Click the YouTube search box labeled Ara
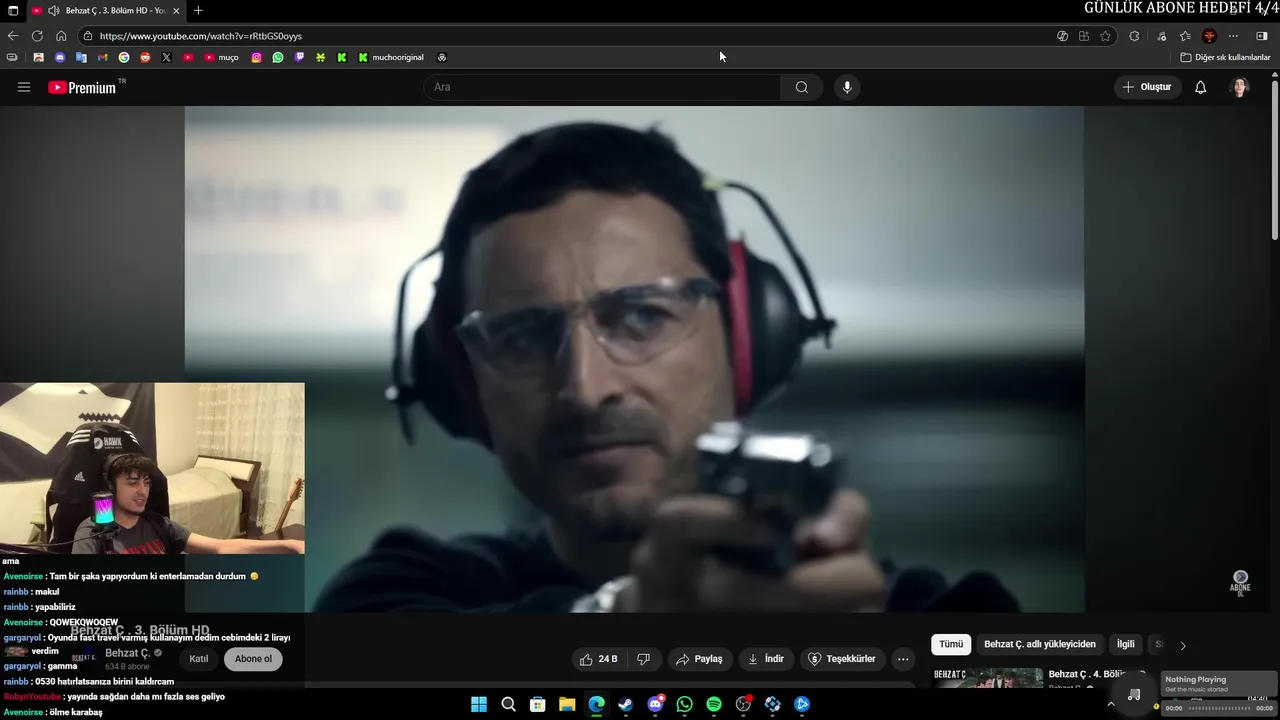 603,87
